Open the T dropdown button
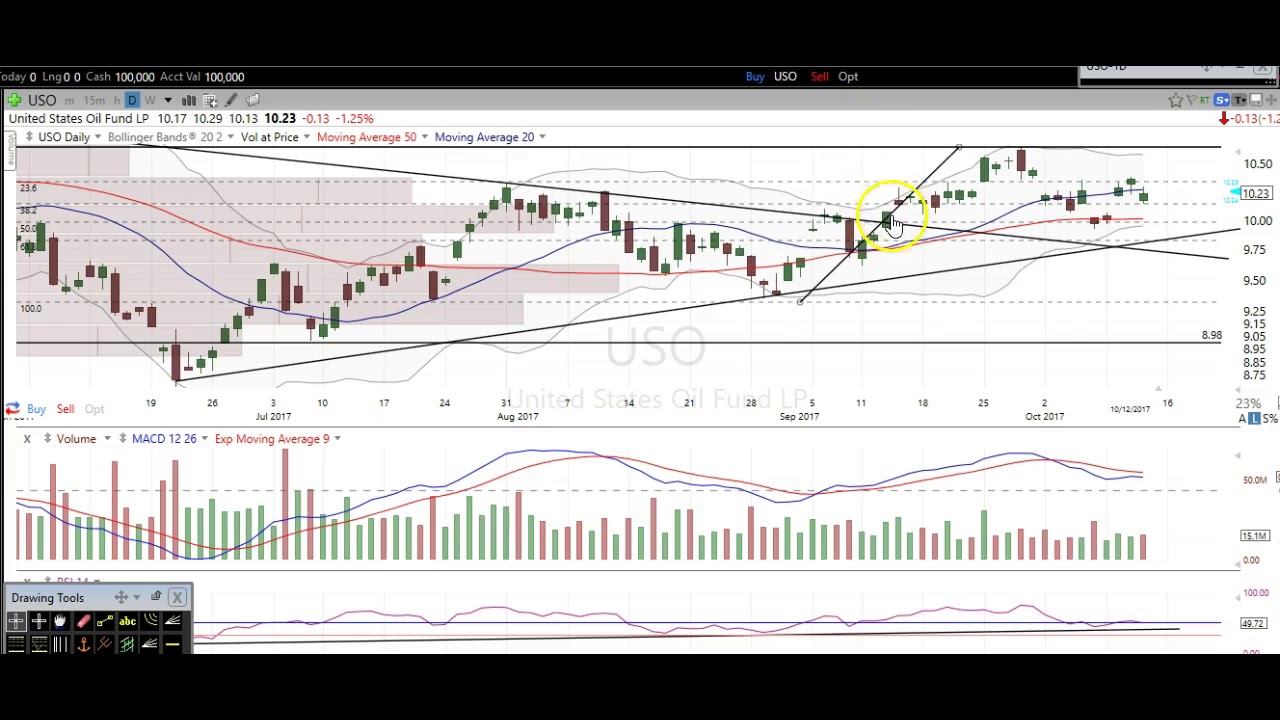Viewport: 1280px width, 720px height. tap(1240, 100)
